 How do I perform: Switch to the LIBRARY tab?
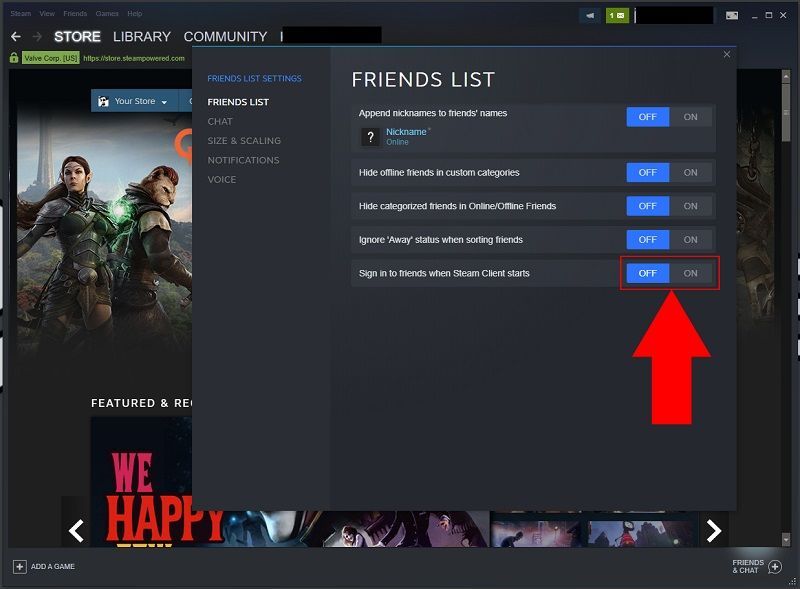coord(142,37)
